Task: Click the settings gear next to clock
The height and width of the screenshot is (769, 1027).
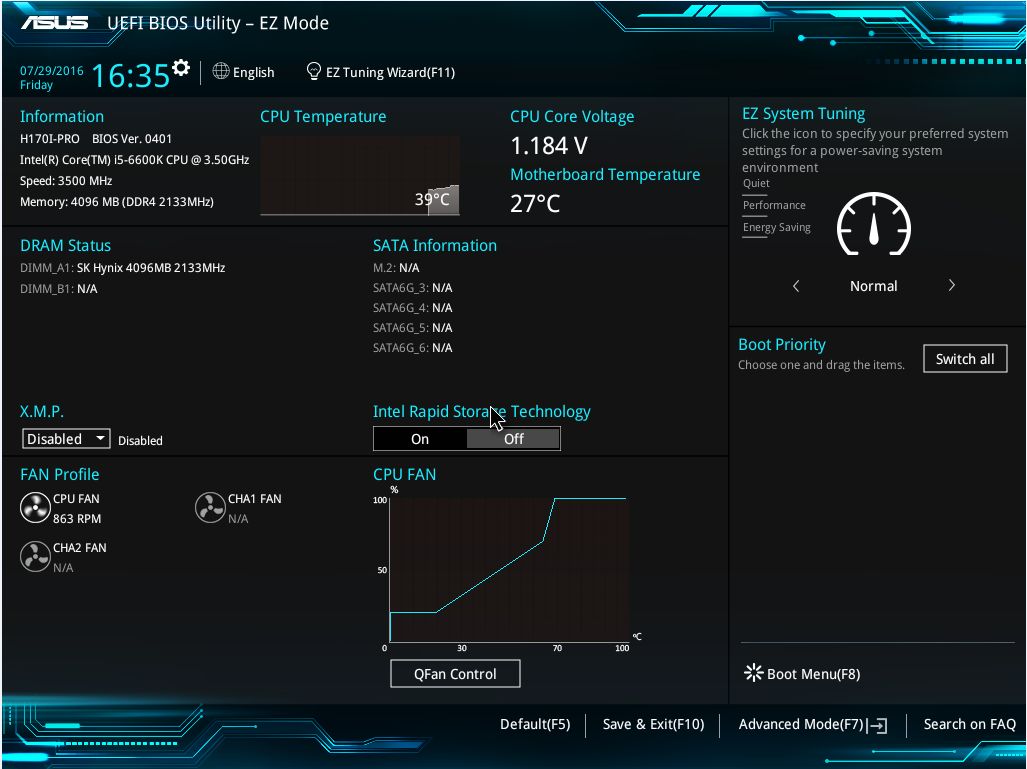Action: 181,68
